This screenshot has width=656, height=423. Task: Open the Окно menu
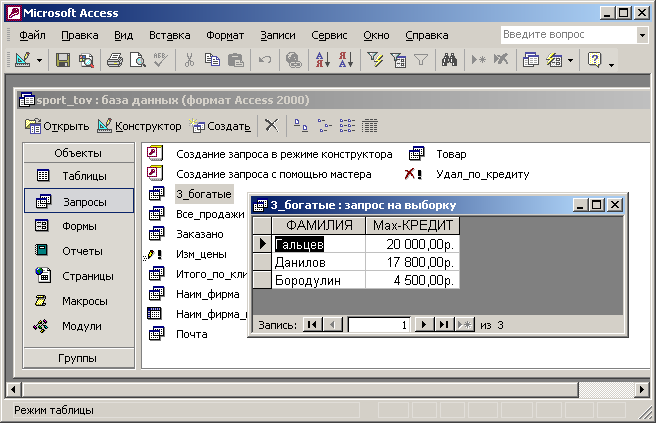376,36
